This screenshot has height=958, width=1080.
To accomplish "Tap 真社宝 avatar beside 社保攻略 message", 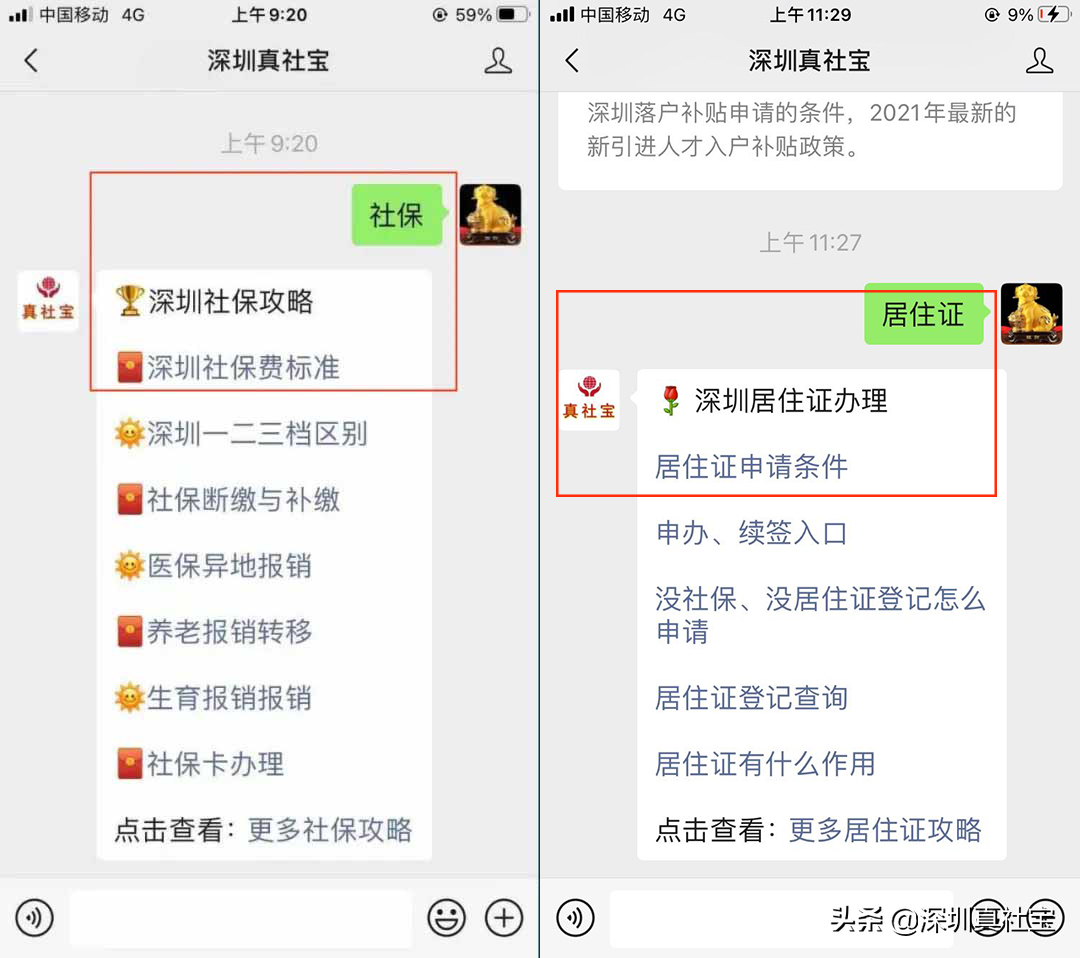I will tap(48, 301).
